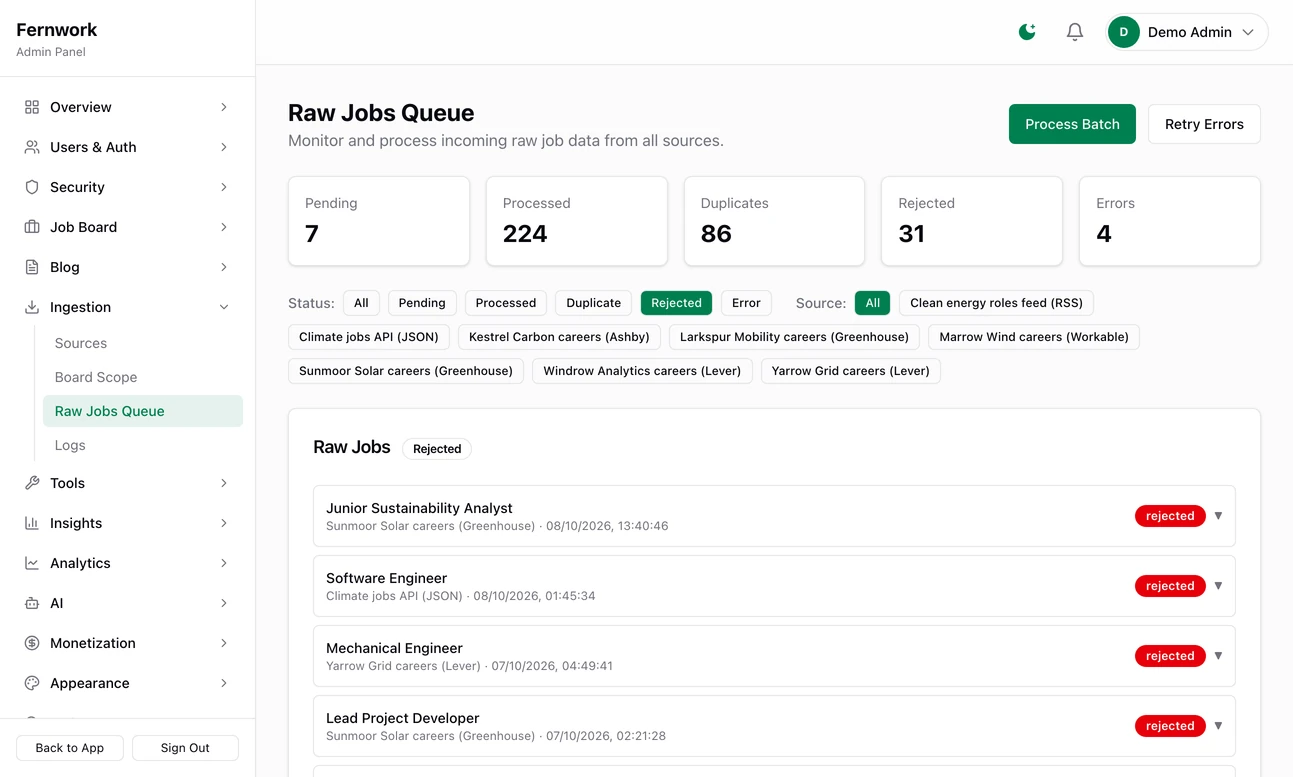The image size is (1293, 777).
Task: Filter status by Error
Action: [x=746, y=303]
